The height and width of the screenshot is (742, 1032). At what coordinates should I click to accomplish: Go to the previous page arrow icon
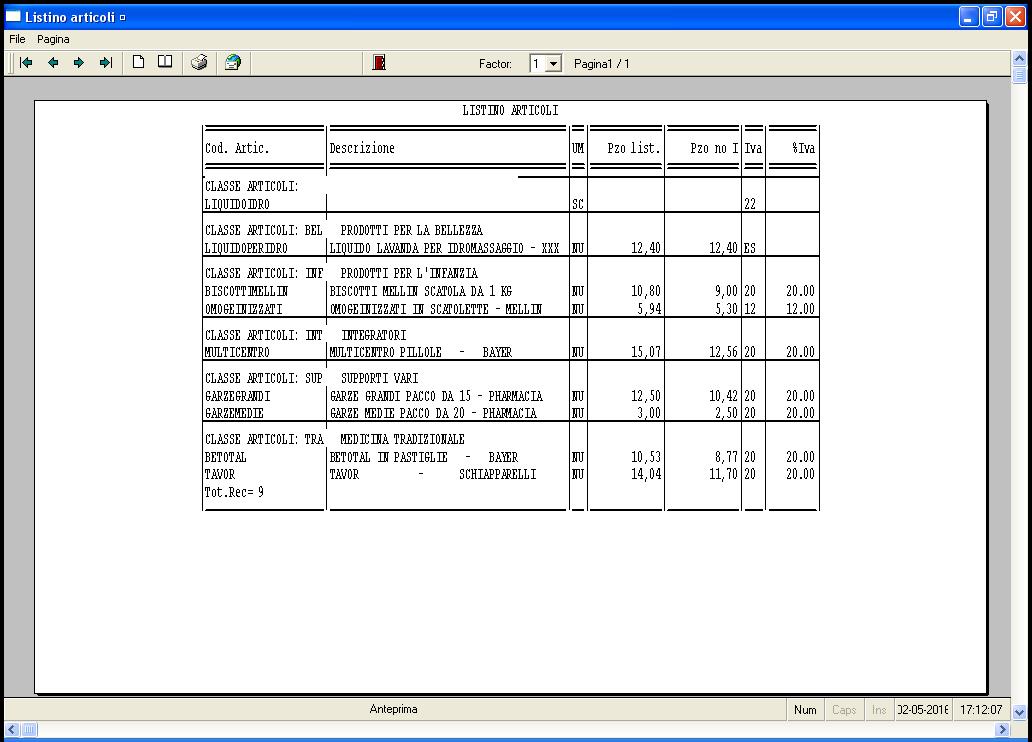click(53, 63)
